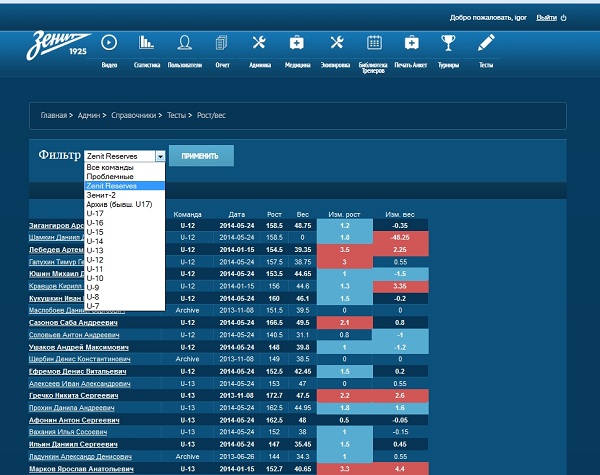The height and width of the screenshot is (475, 600).
Task: Open player Соловьев Антон Андреевич
Action: pyautogui.click(x=74, y=335)
